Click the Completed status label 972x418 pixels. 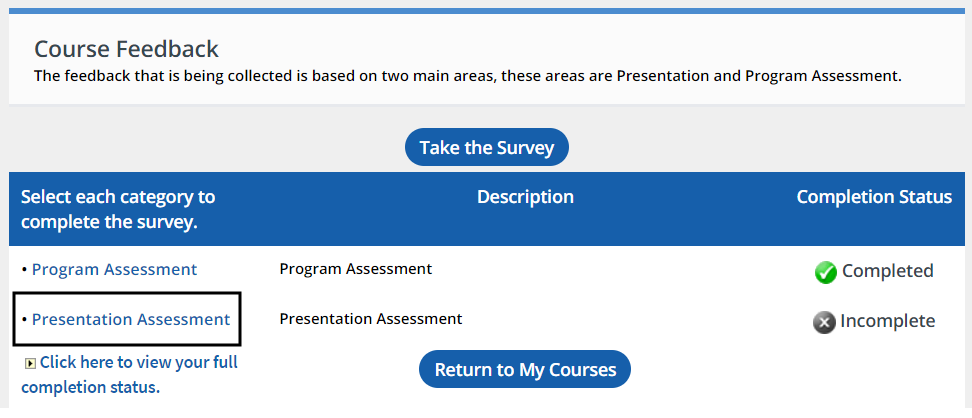[887, 271]
